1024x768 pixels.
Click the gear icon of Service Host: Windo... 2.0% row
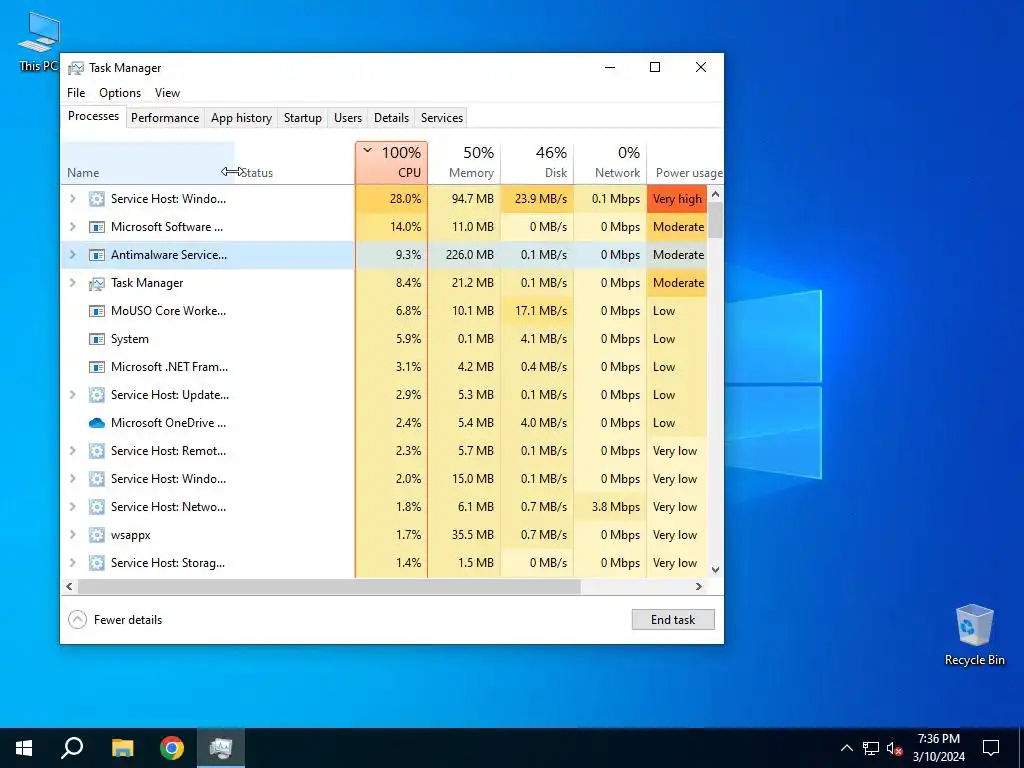tap(97, 479)
